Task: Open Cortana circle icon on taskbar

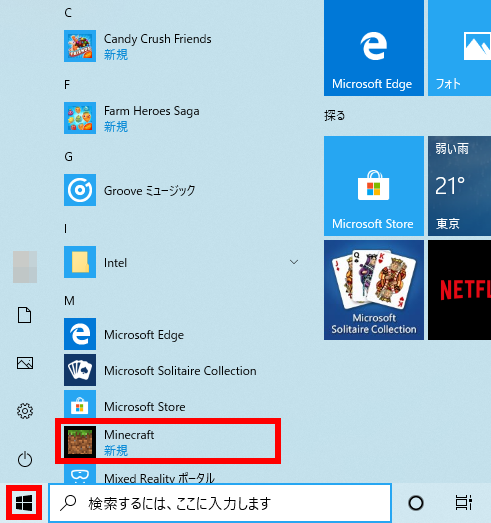Action: click(x=416, y=503)
